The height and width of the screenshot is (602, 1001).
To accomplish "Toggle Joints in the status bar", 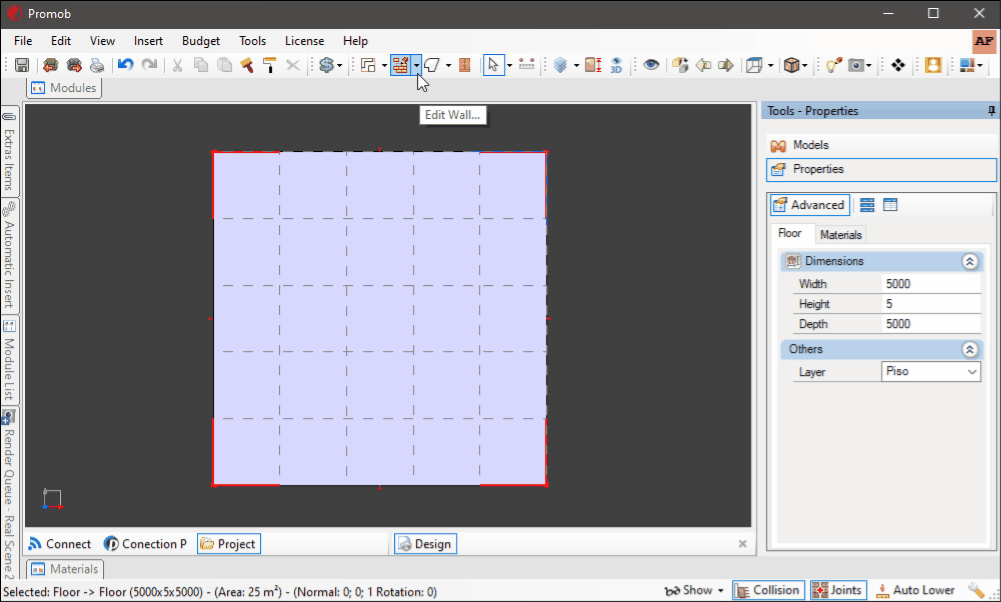I will 838,591.
